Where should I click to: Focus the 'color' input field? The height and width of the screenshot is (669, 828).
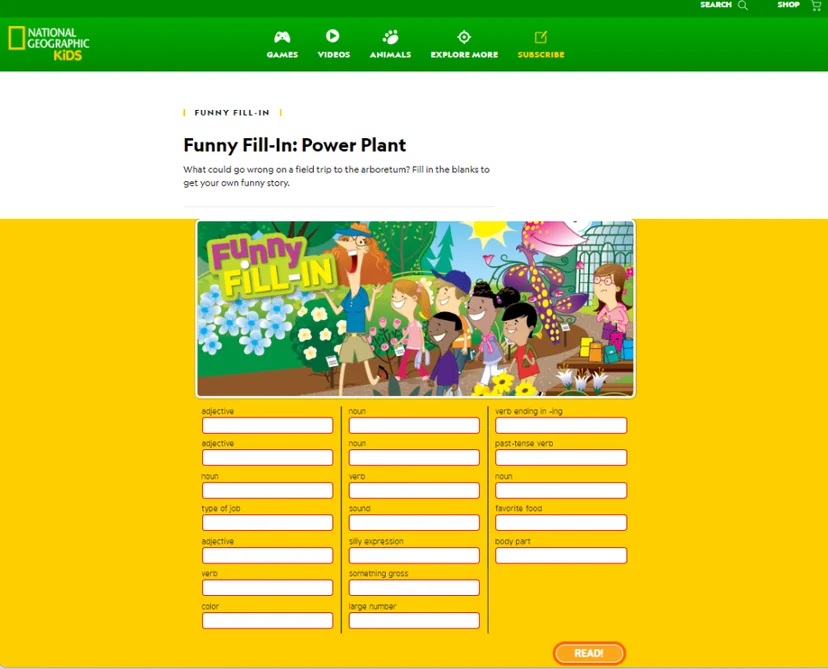click(x=267, y=620)
